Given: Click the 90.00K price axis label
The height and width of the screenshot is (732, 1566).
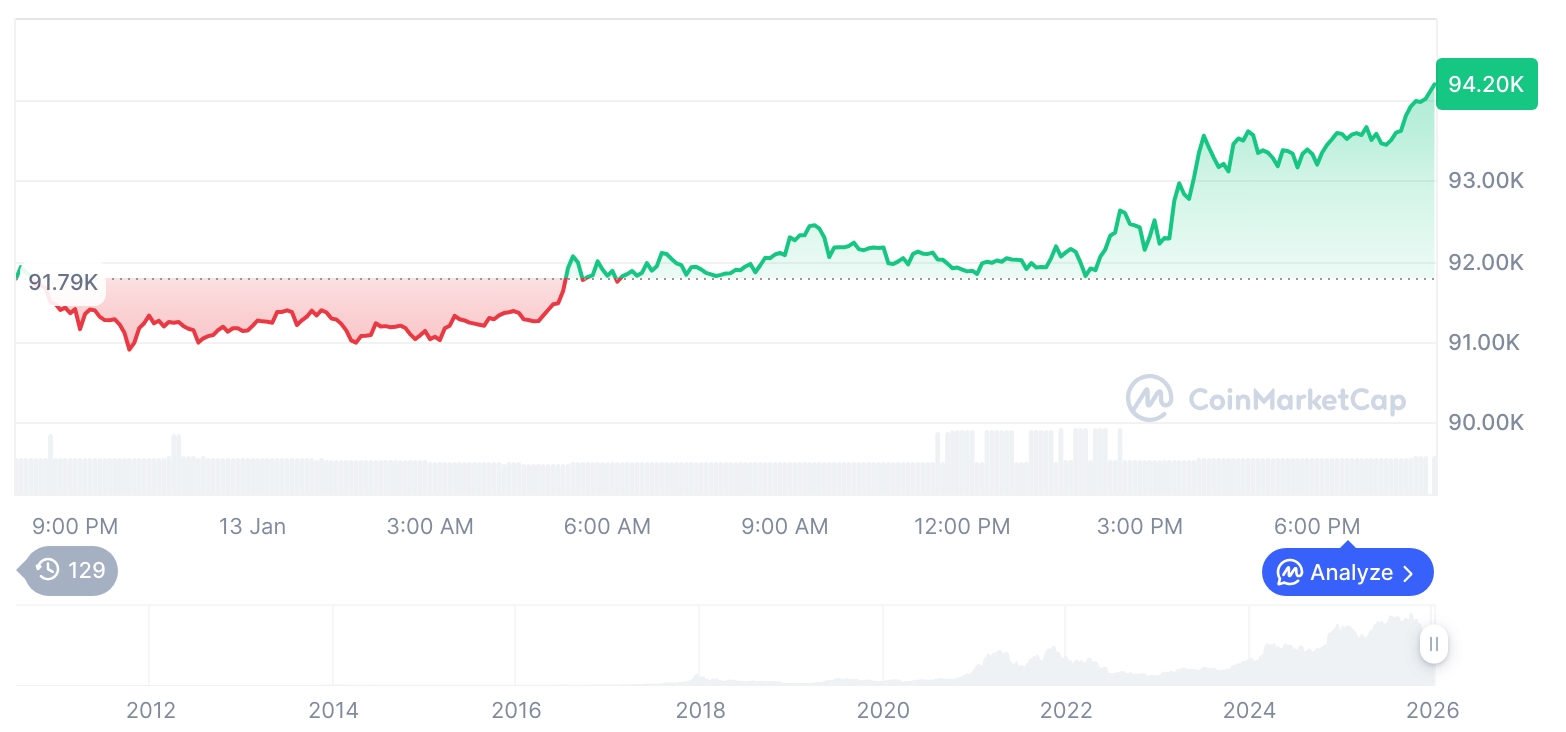Looking at the screenshot, I should tap(1485, 422).
